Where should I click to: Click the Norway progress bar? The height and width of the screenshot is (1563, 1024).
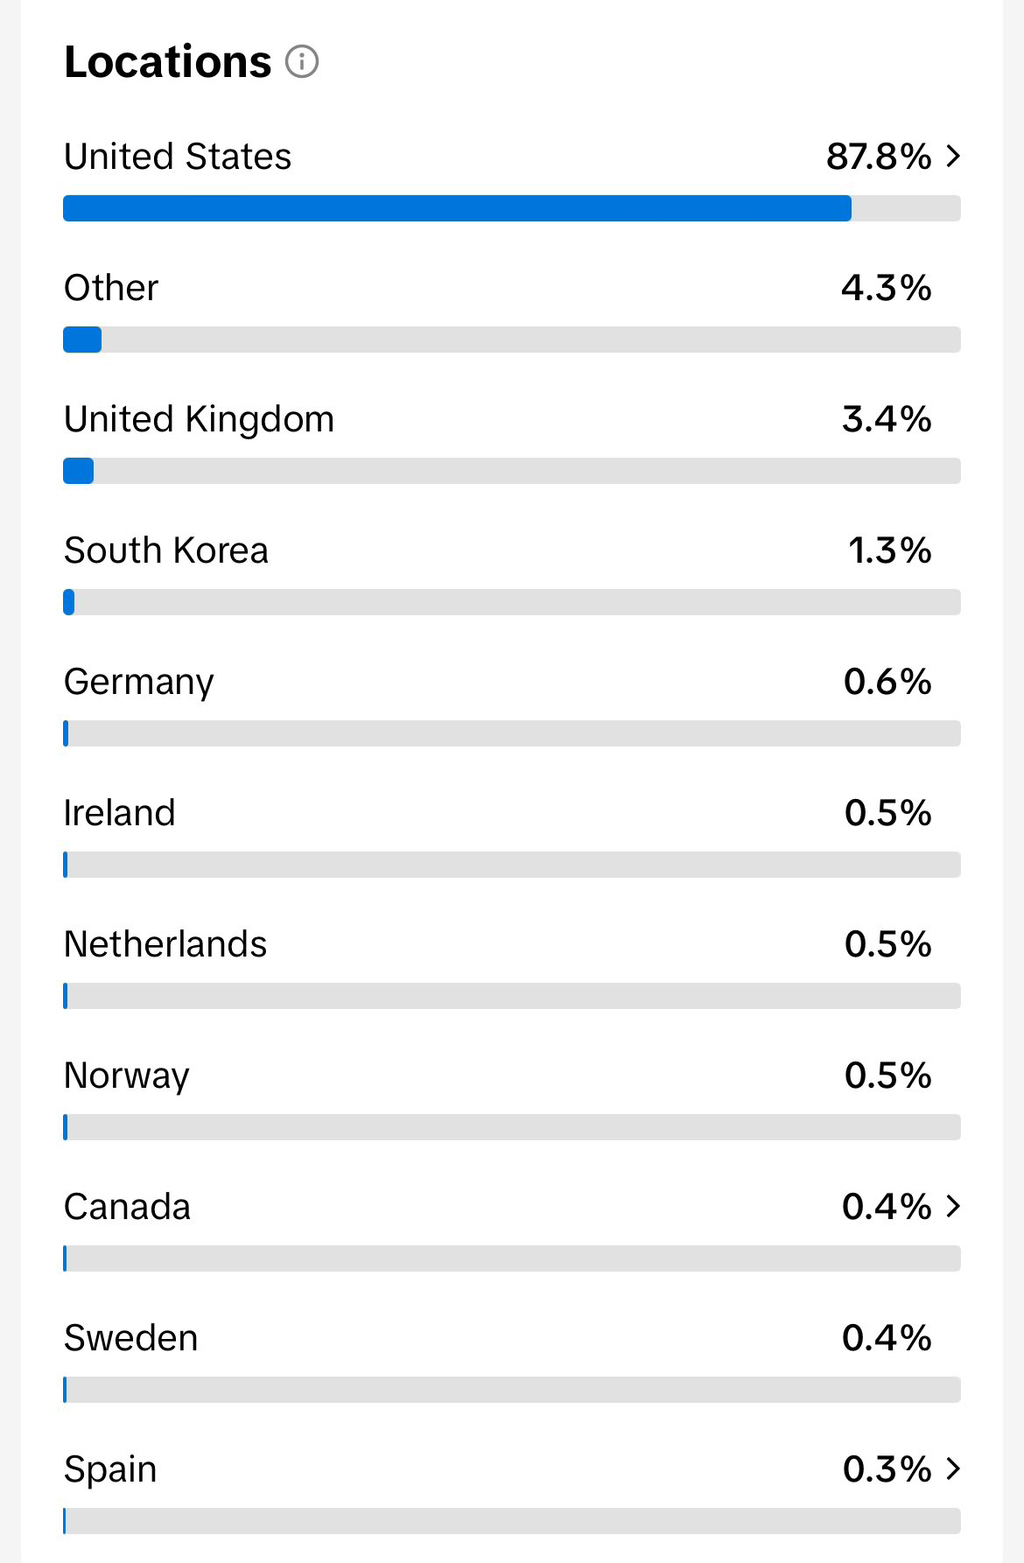[511, 1127]
